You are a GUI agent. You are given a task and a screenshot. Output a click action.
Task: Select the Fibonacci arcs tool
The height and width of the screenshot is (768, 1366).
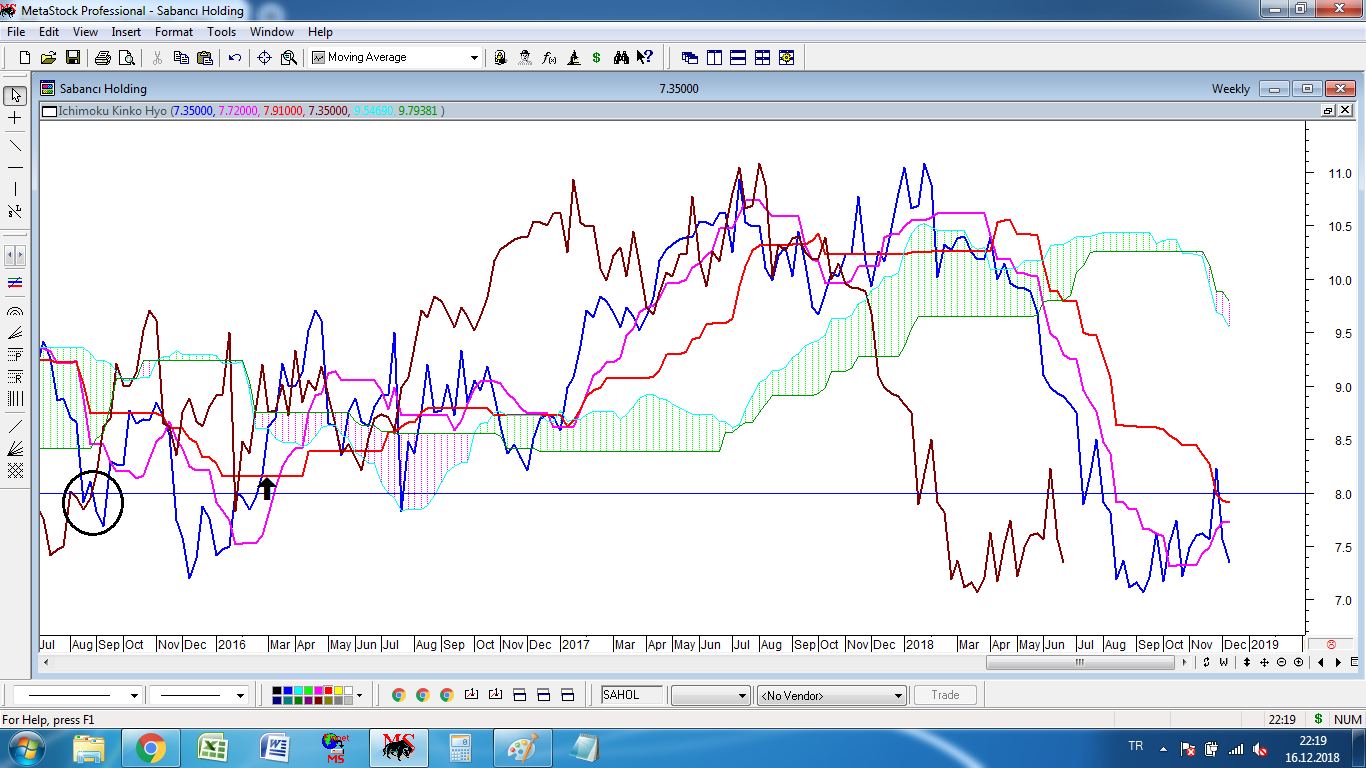(15, 311)
